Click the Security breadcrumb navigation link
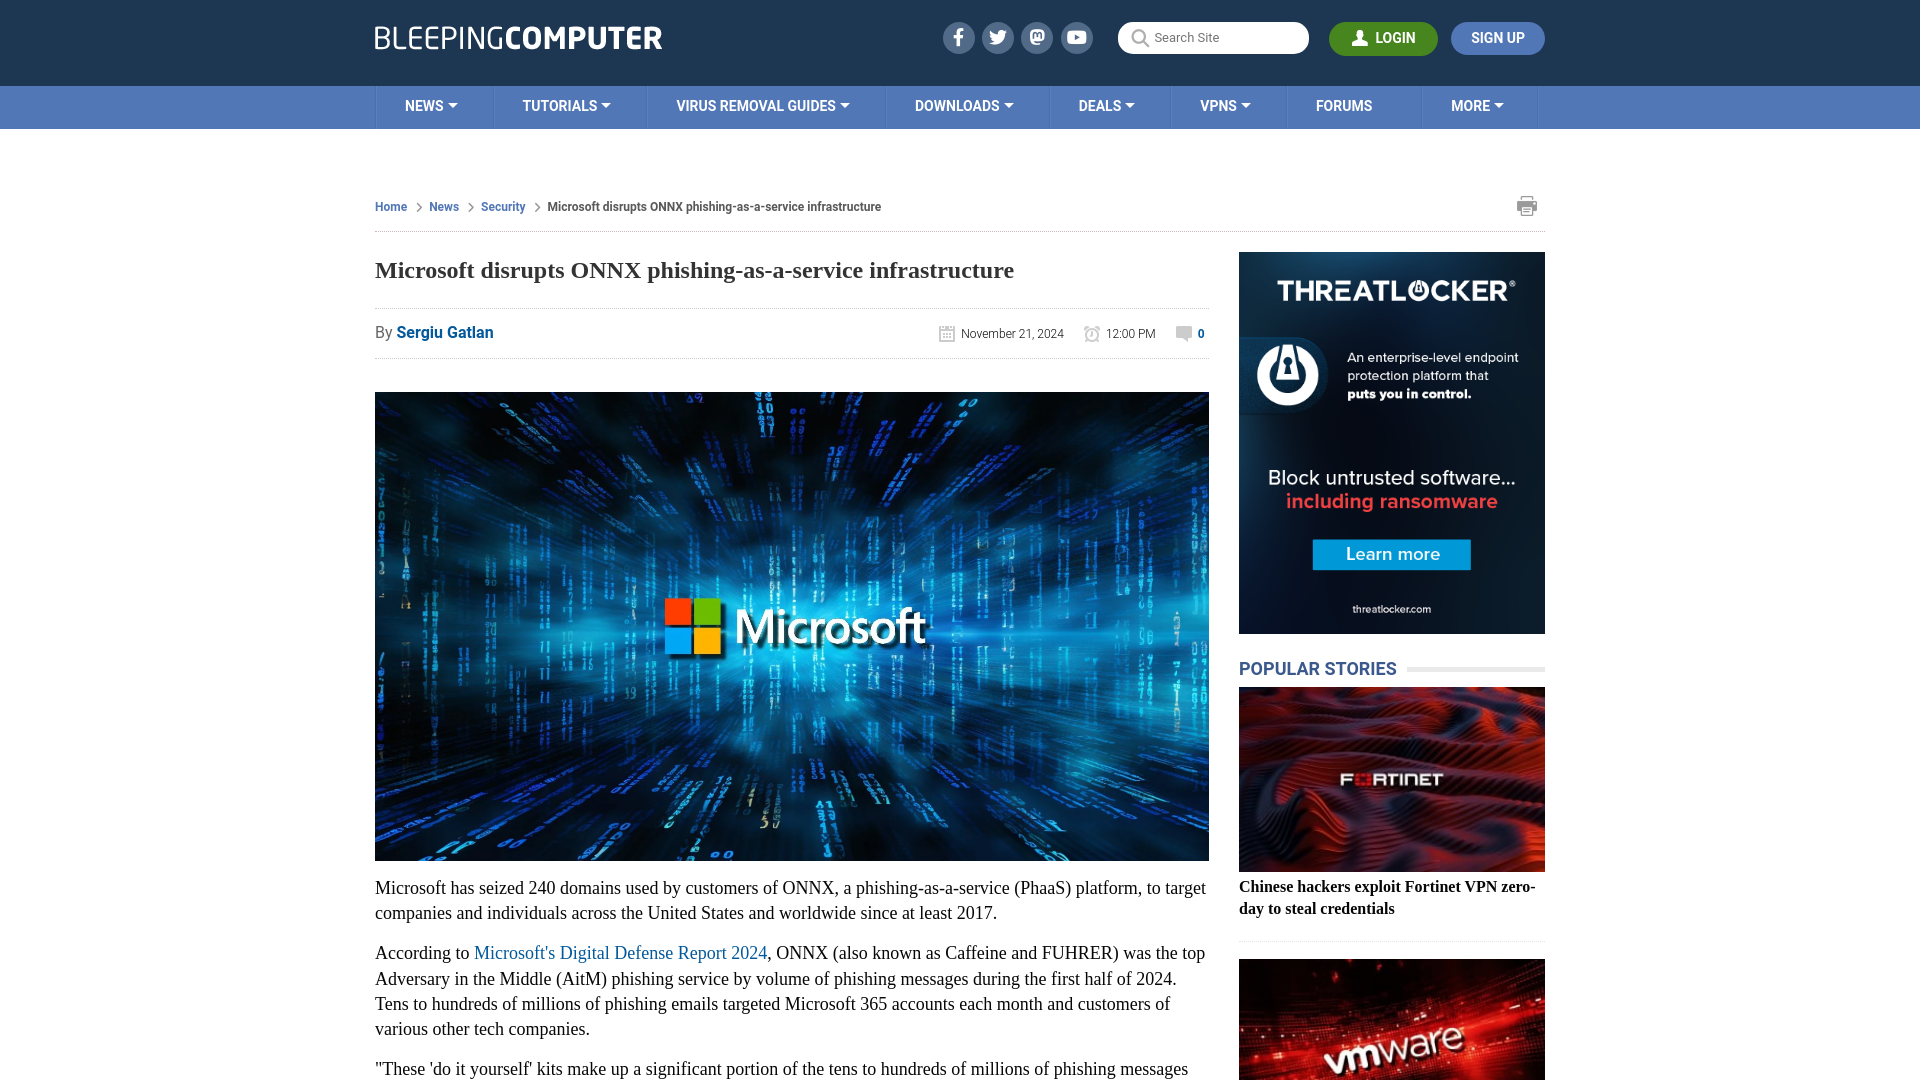 [x=502, y=207]
